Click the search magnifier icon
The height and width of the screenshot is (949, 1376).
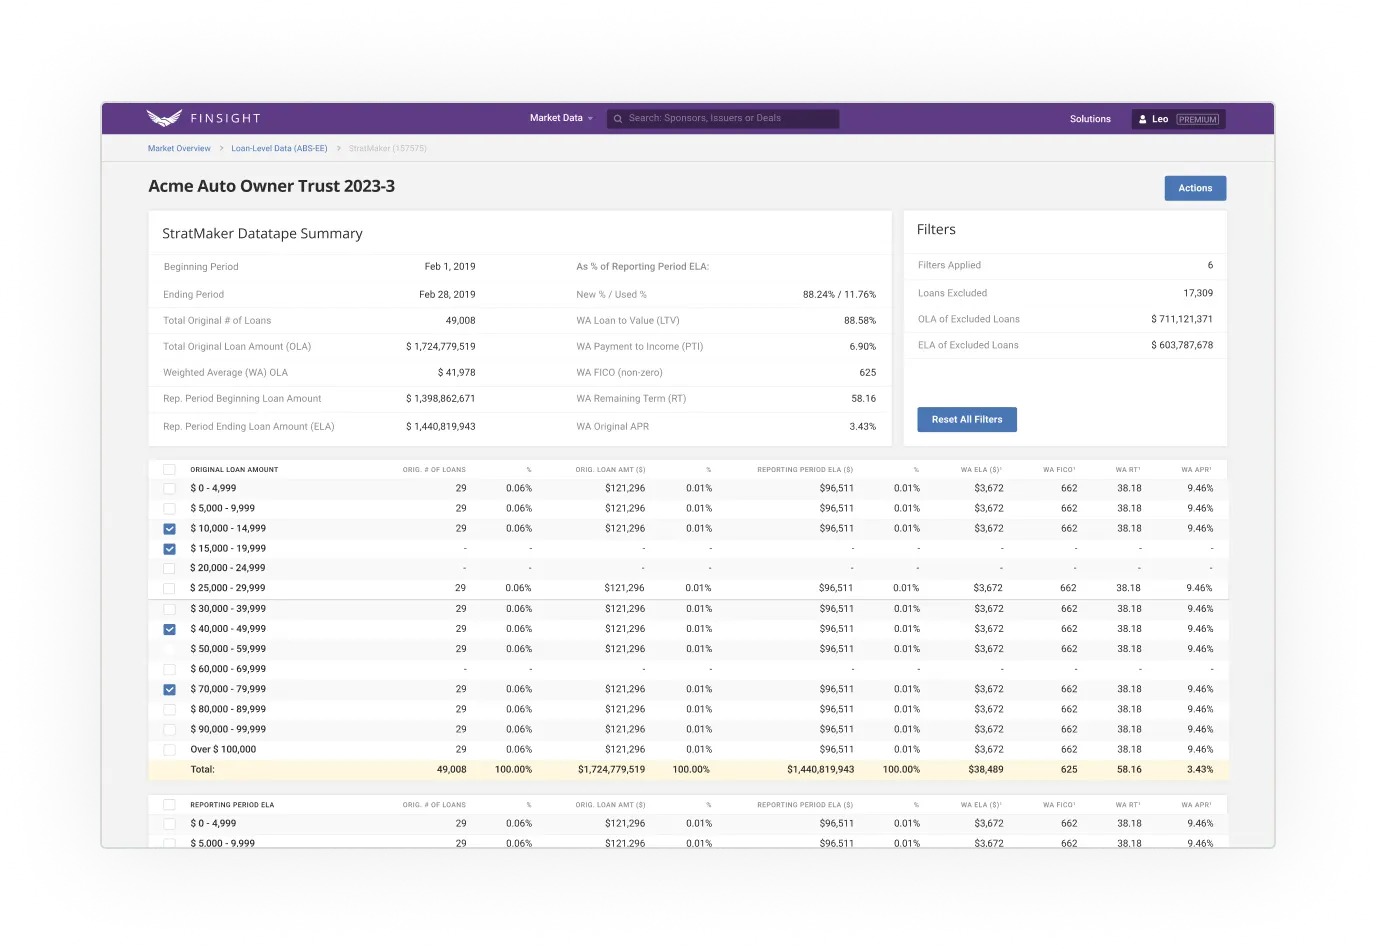[x=618, y=119]
